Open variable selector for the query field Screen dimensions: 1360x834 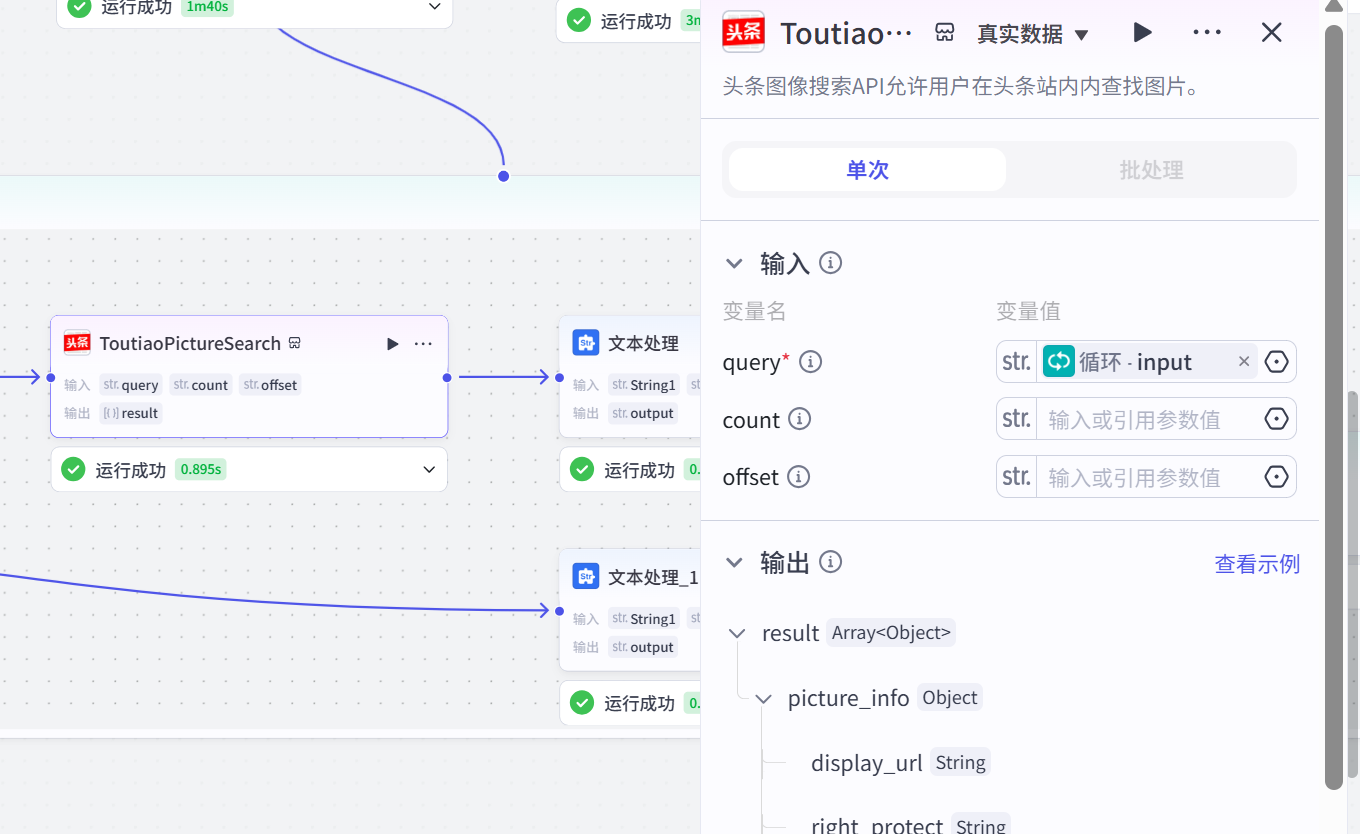point(1277,362)
